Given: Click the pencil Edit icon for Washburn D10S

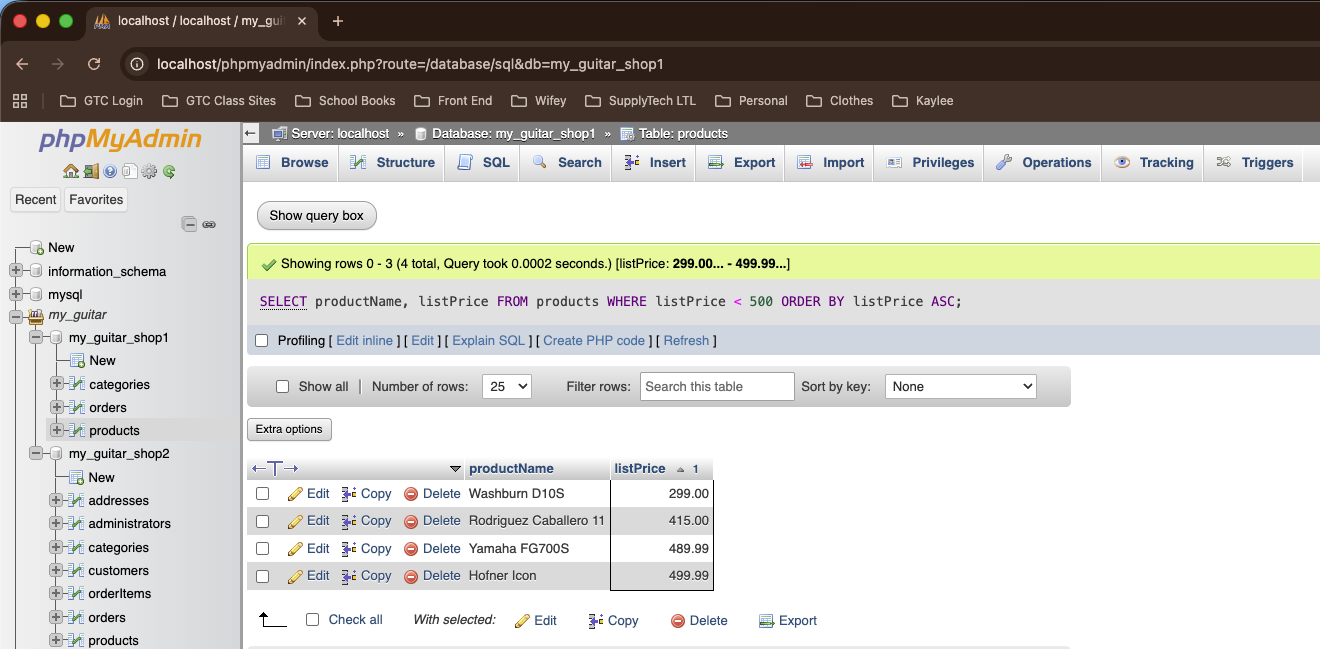Looking at the screenshot, I should pos(295,494).
